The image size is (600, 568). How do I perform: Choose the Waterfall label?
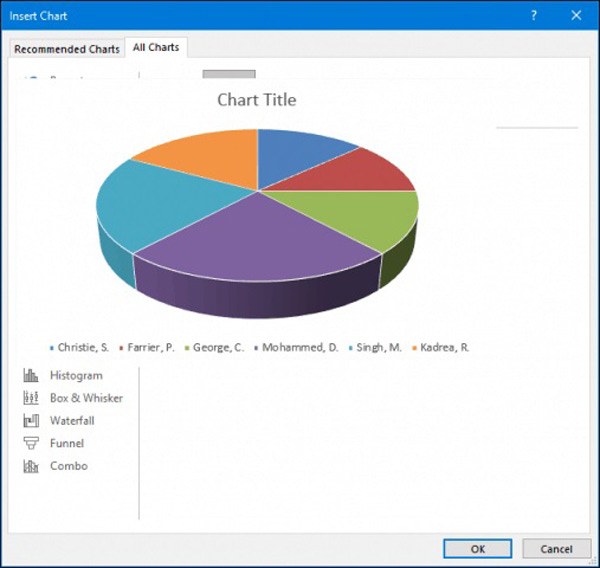72,421
